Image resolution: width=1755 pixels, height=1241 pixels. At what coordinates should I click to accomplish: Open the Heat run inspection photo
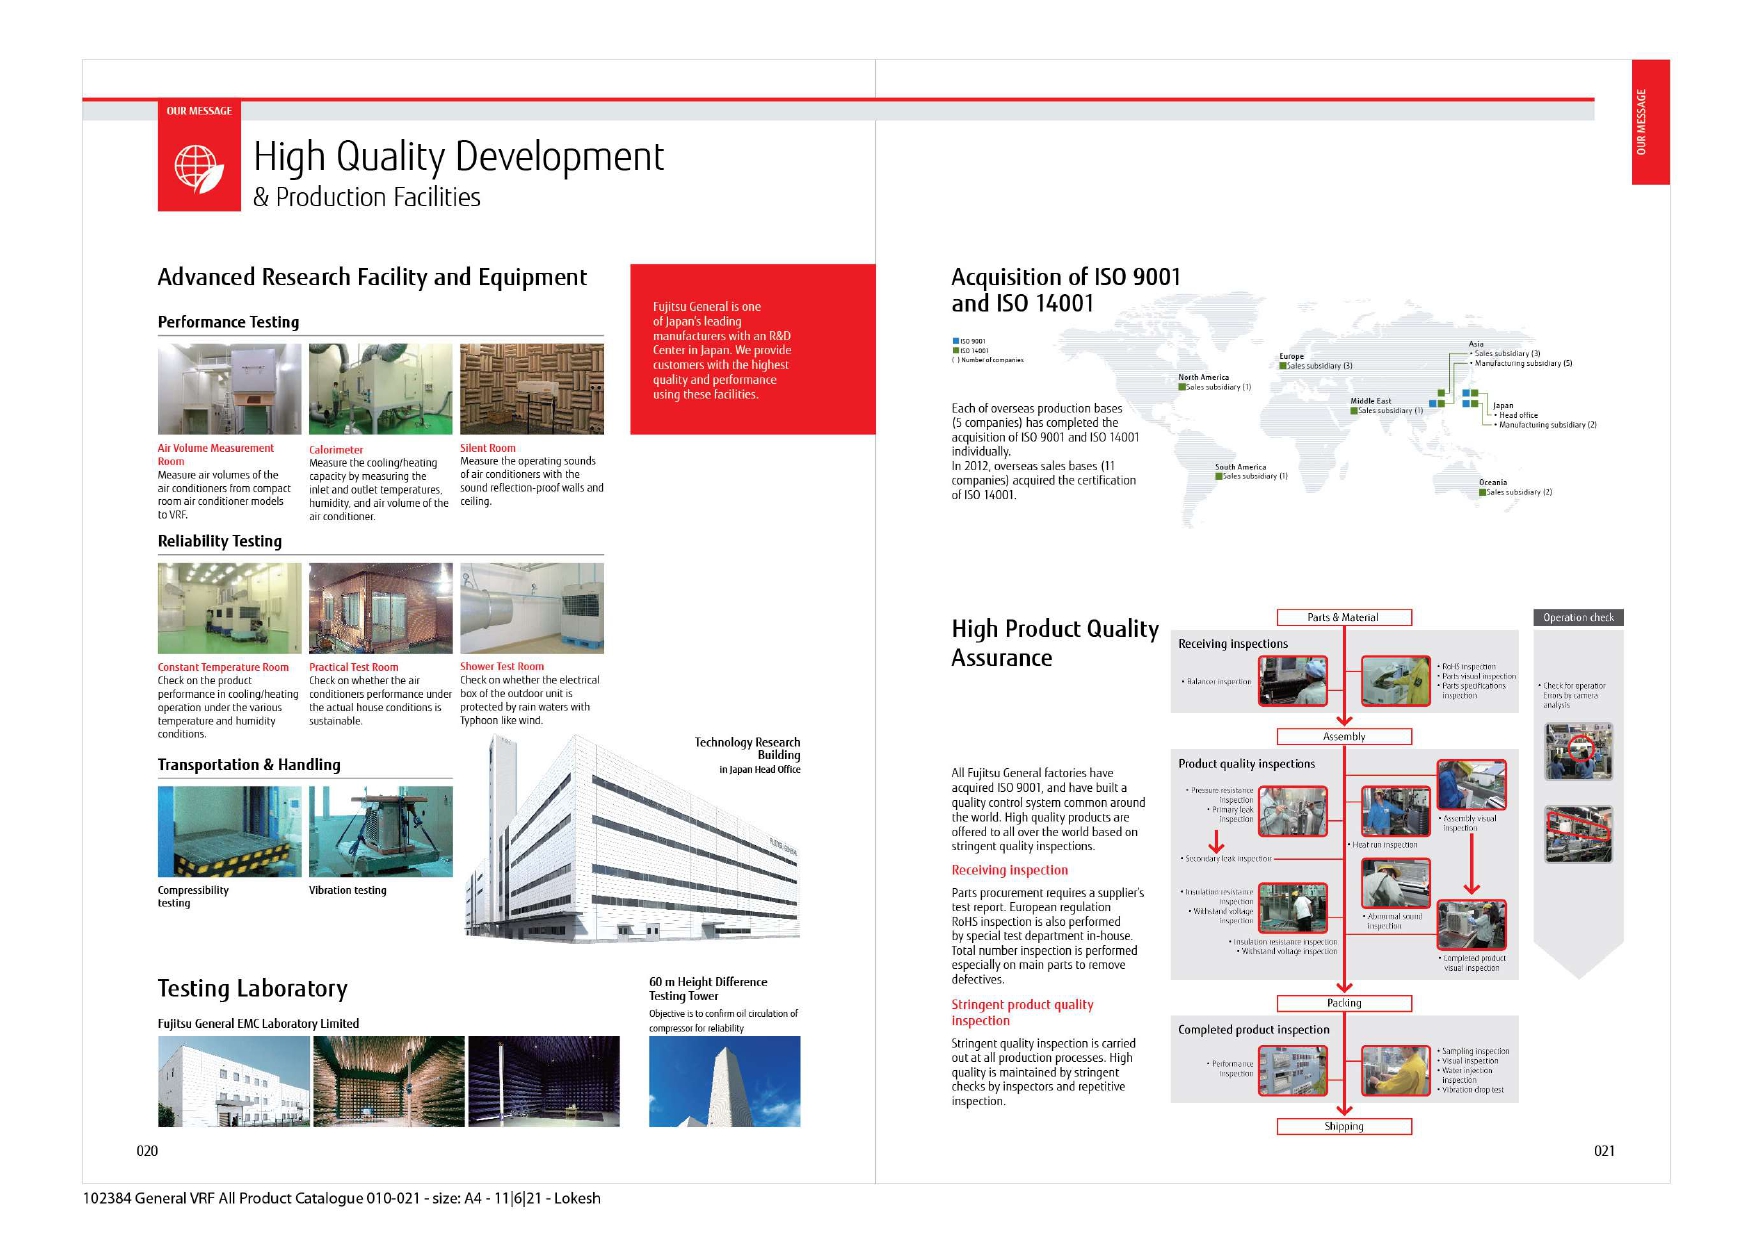tap(1396, 811)
